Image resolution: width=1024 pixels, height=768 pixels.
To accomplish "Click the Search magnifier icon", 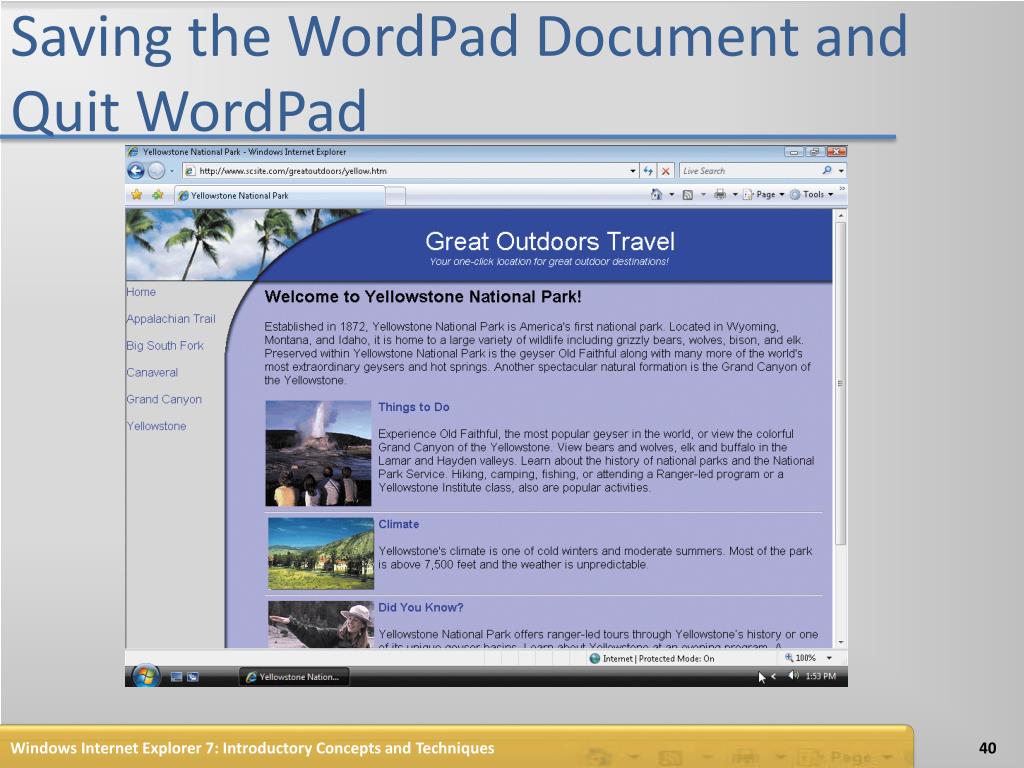I will [827, 170].
